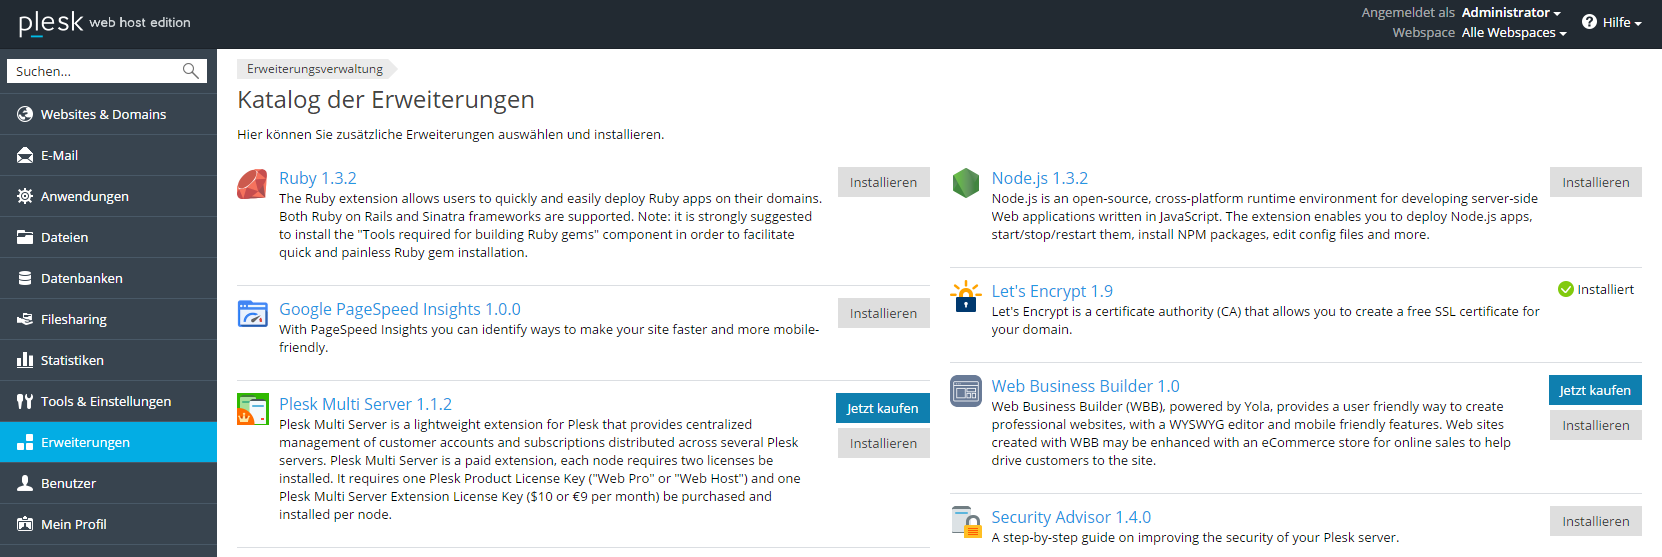Click the Erweiterungsverwaltung breadcrumb
The width and height of the screenshot is (1662, 557).
[x=315, y=69]
